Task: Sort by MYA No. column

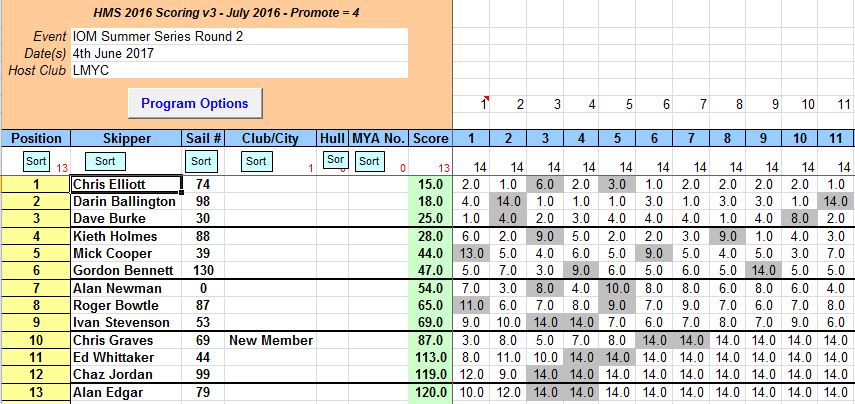Action: [370, 161]
